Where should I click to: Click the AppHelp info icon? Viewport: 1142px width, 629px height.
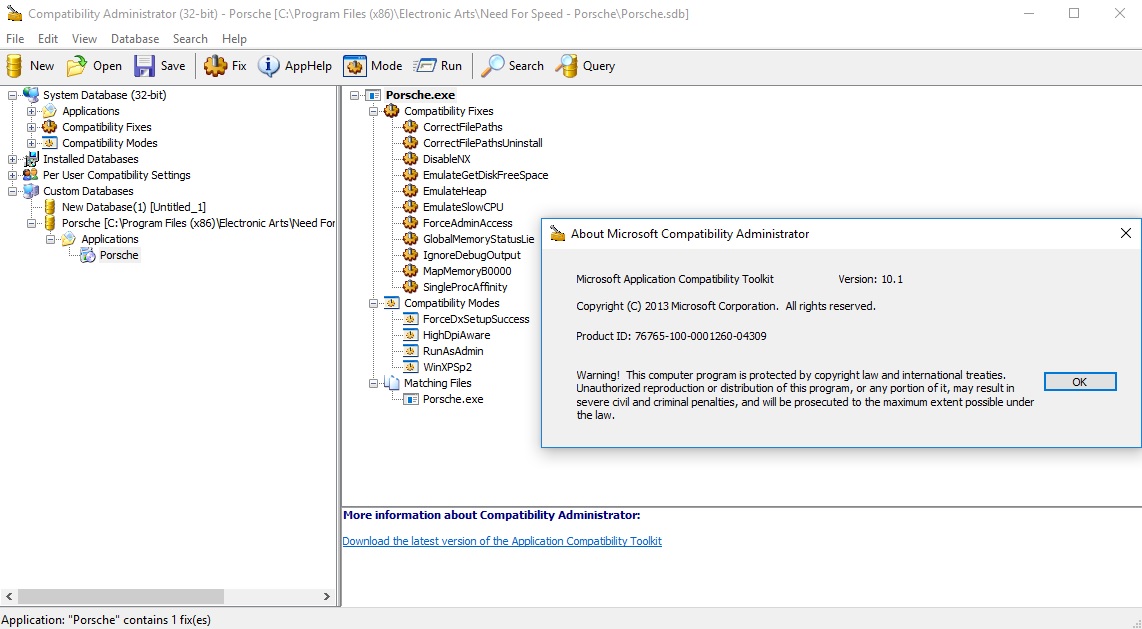point(269,66)
